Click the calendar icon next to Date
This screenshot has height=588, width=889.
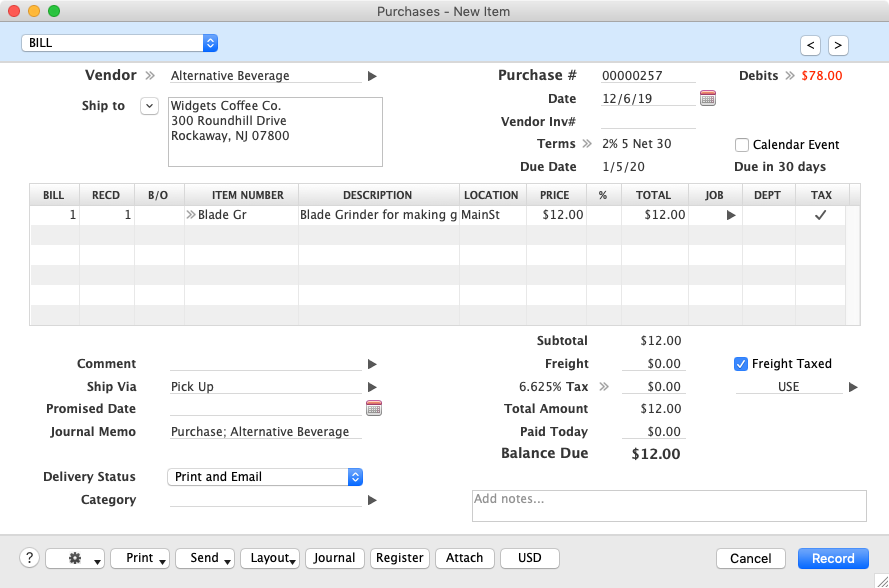[708, 98]
